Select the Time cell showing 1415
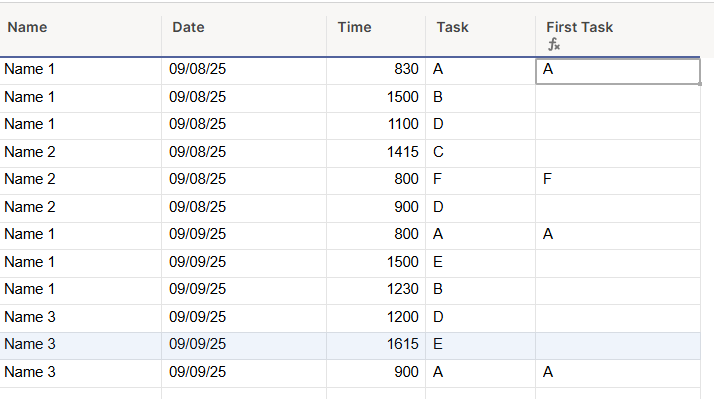The height and width of the screenshot is (399, 714). (x=376, y=153)
